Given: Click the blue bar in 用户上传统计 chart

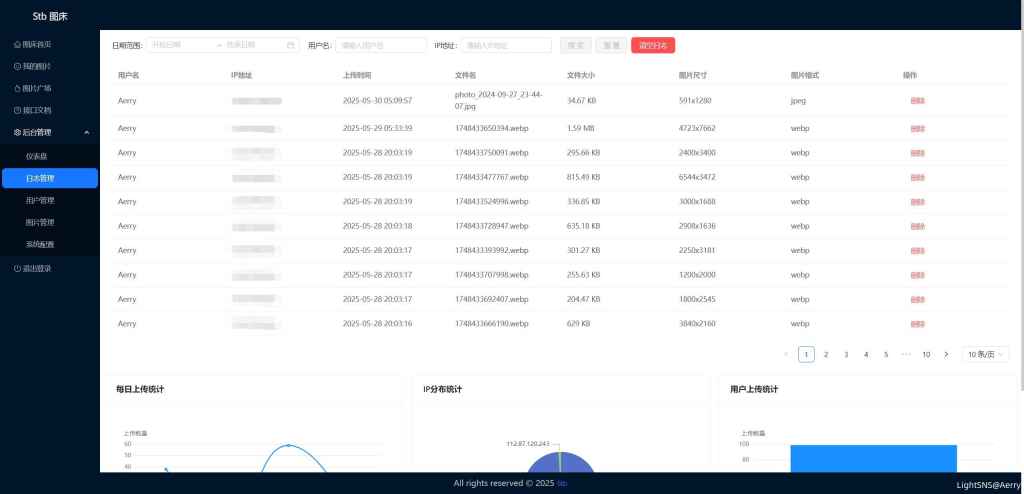Looking at the screenshot, I should tap(873, 459).
